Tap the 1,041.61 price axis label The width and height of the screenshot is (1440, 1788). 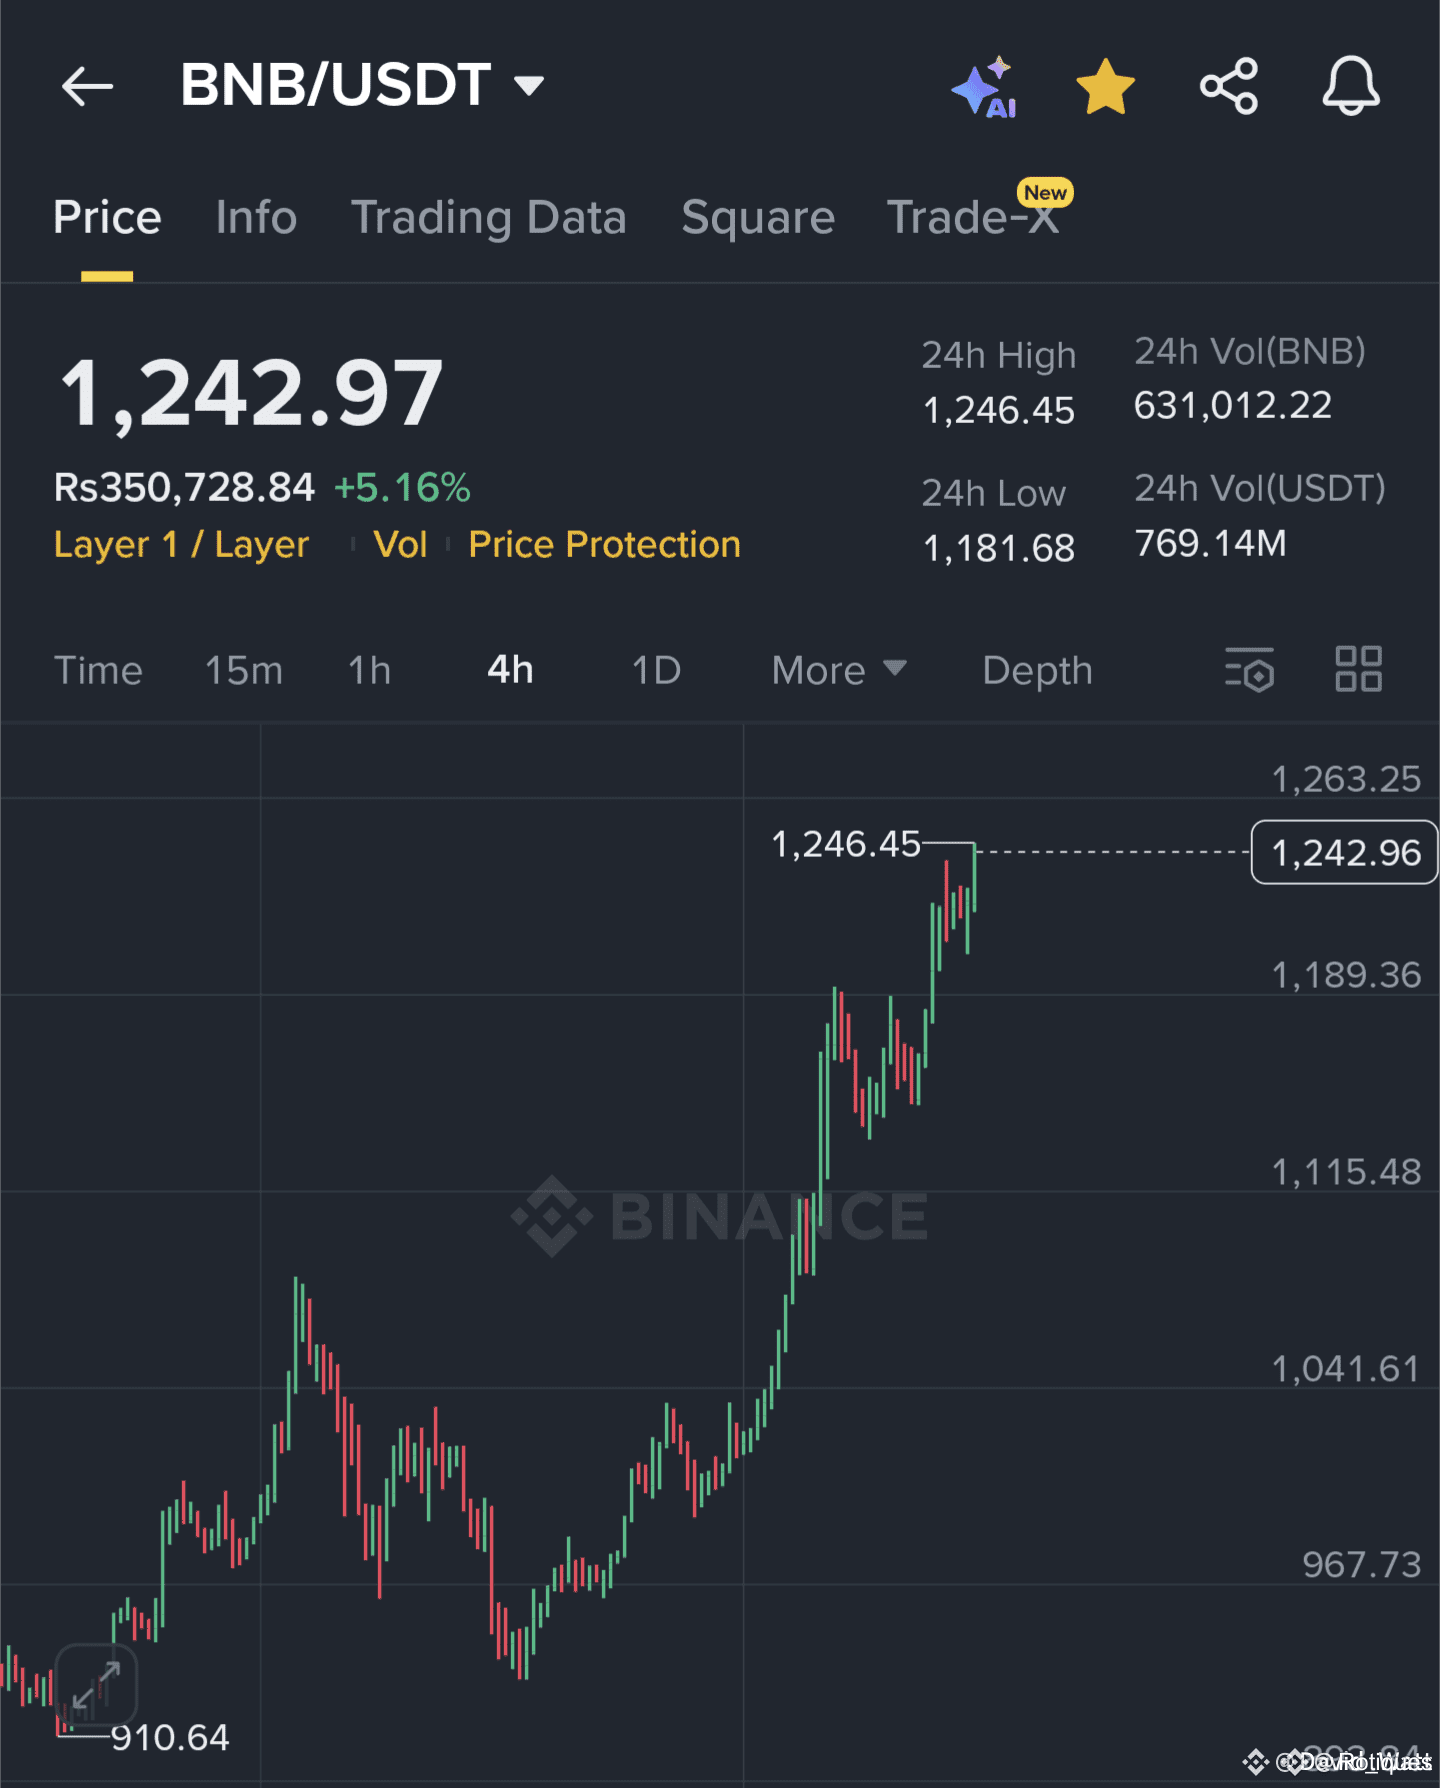1346,1369
